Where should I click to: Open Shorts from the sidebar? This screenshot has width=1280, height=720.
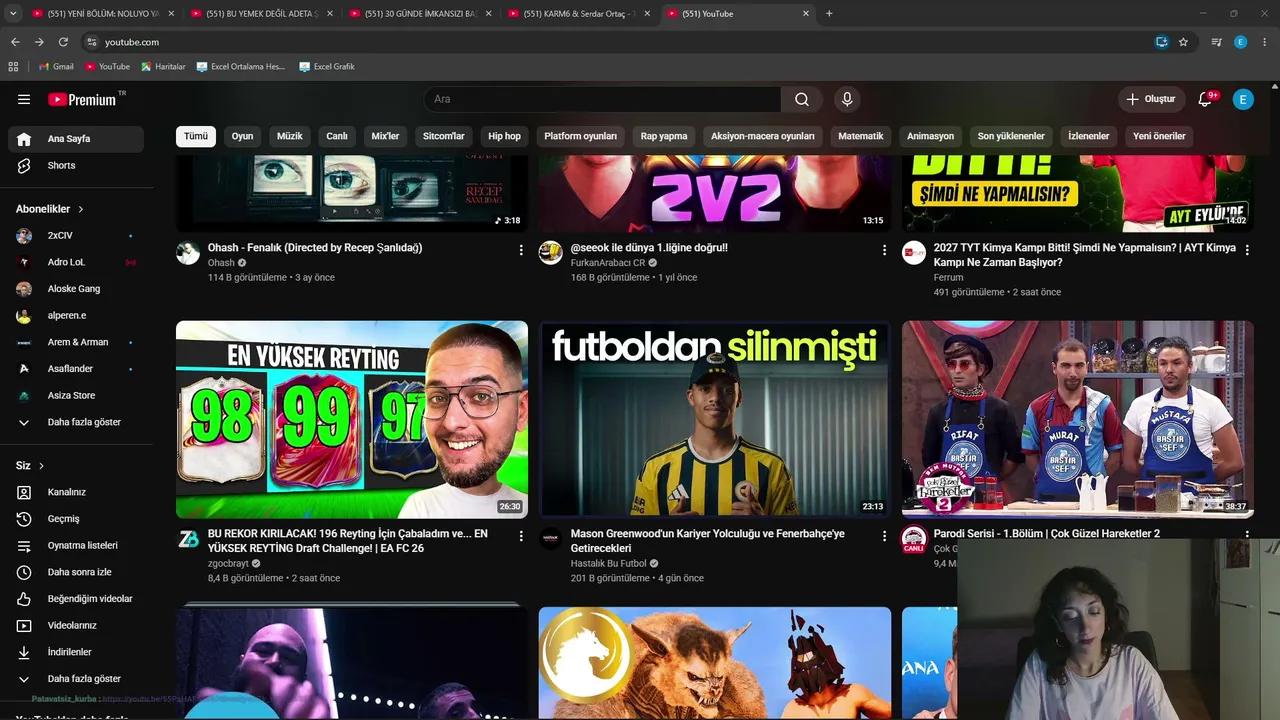76,165
